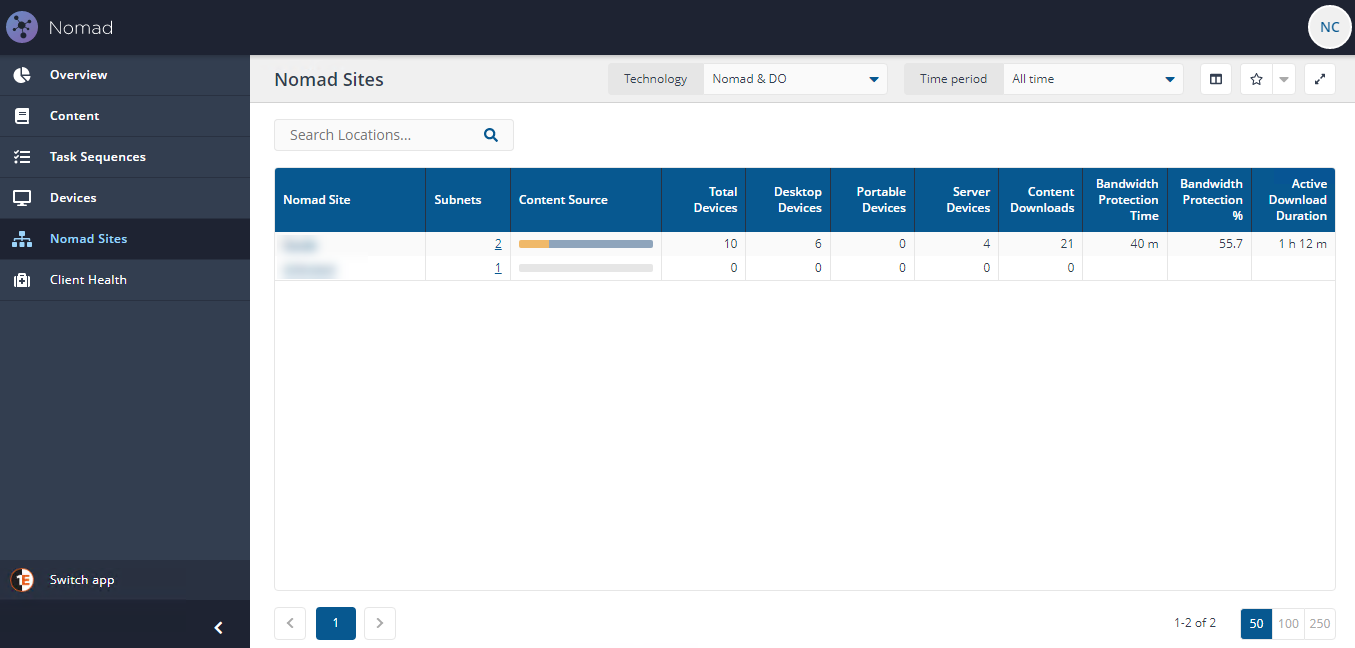Show 250 rows per page
The width and height of the screenshot is (1355, 648).
(1320, 623)
